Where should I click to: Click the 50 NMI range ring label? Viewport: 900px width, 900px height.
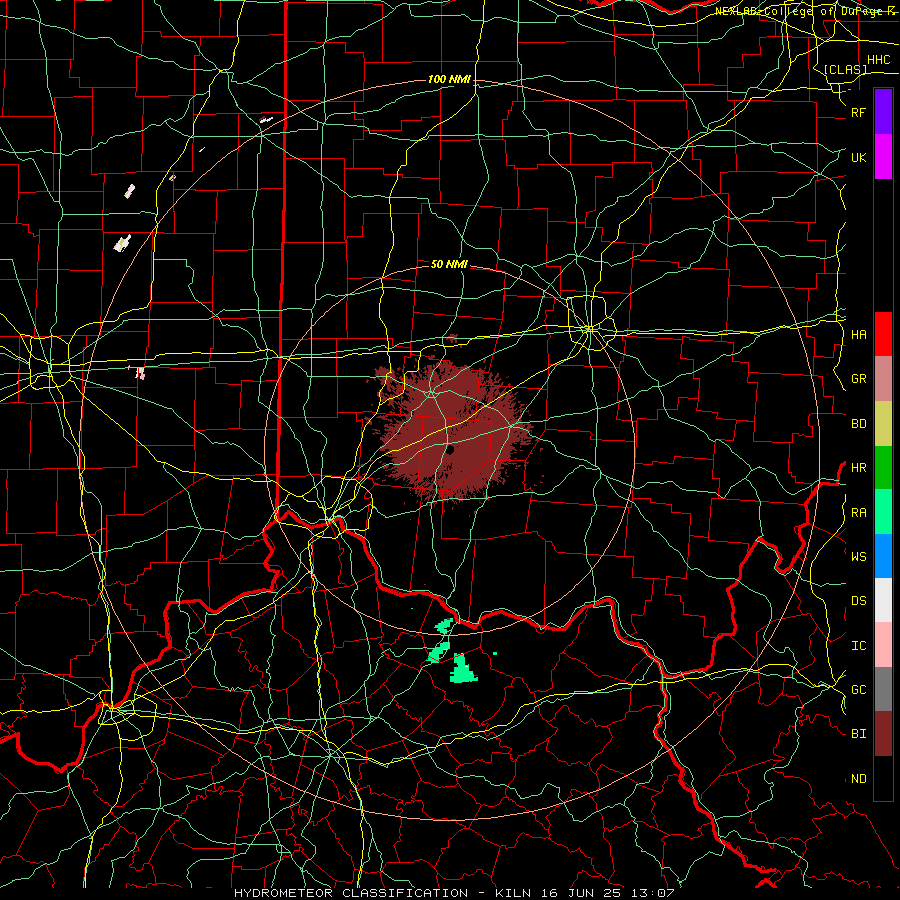(449, 264)
